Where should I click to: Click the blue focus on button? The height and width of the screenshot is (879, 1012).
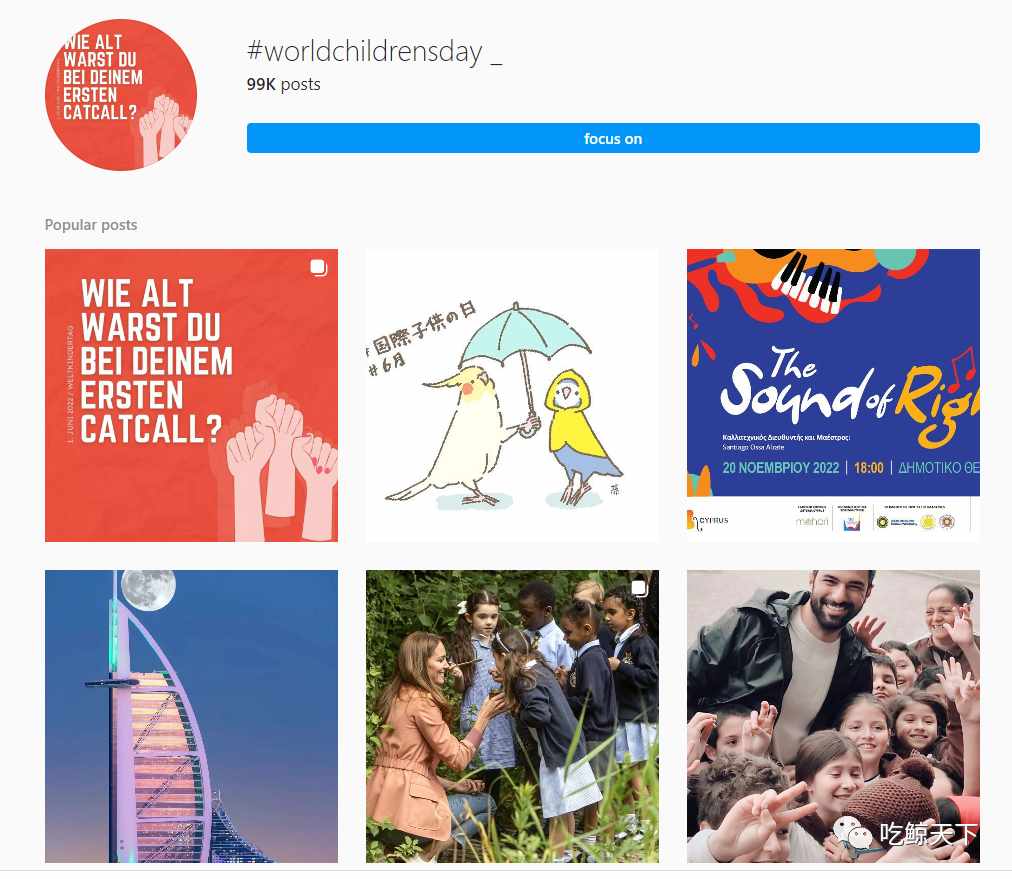(x=612, y=139)
